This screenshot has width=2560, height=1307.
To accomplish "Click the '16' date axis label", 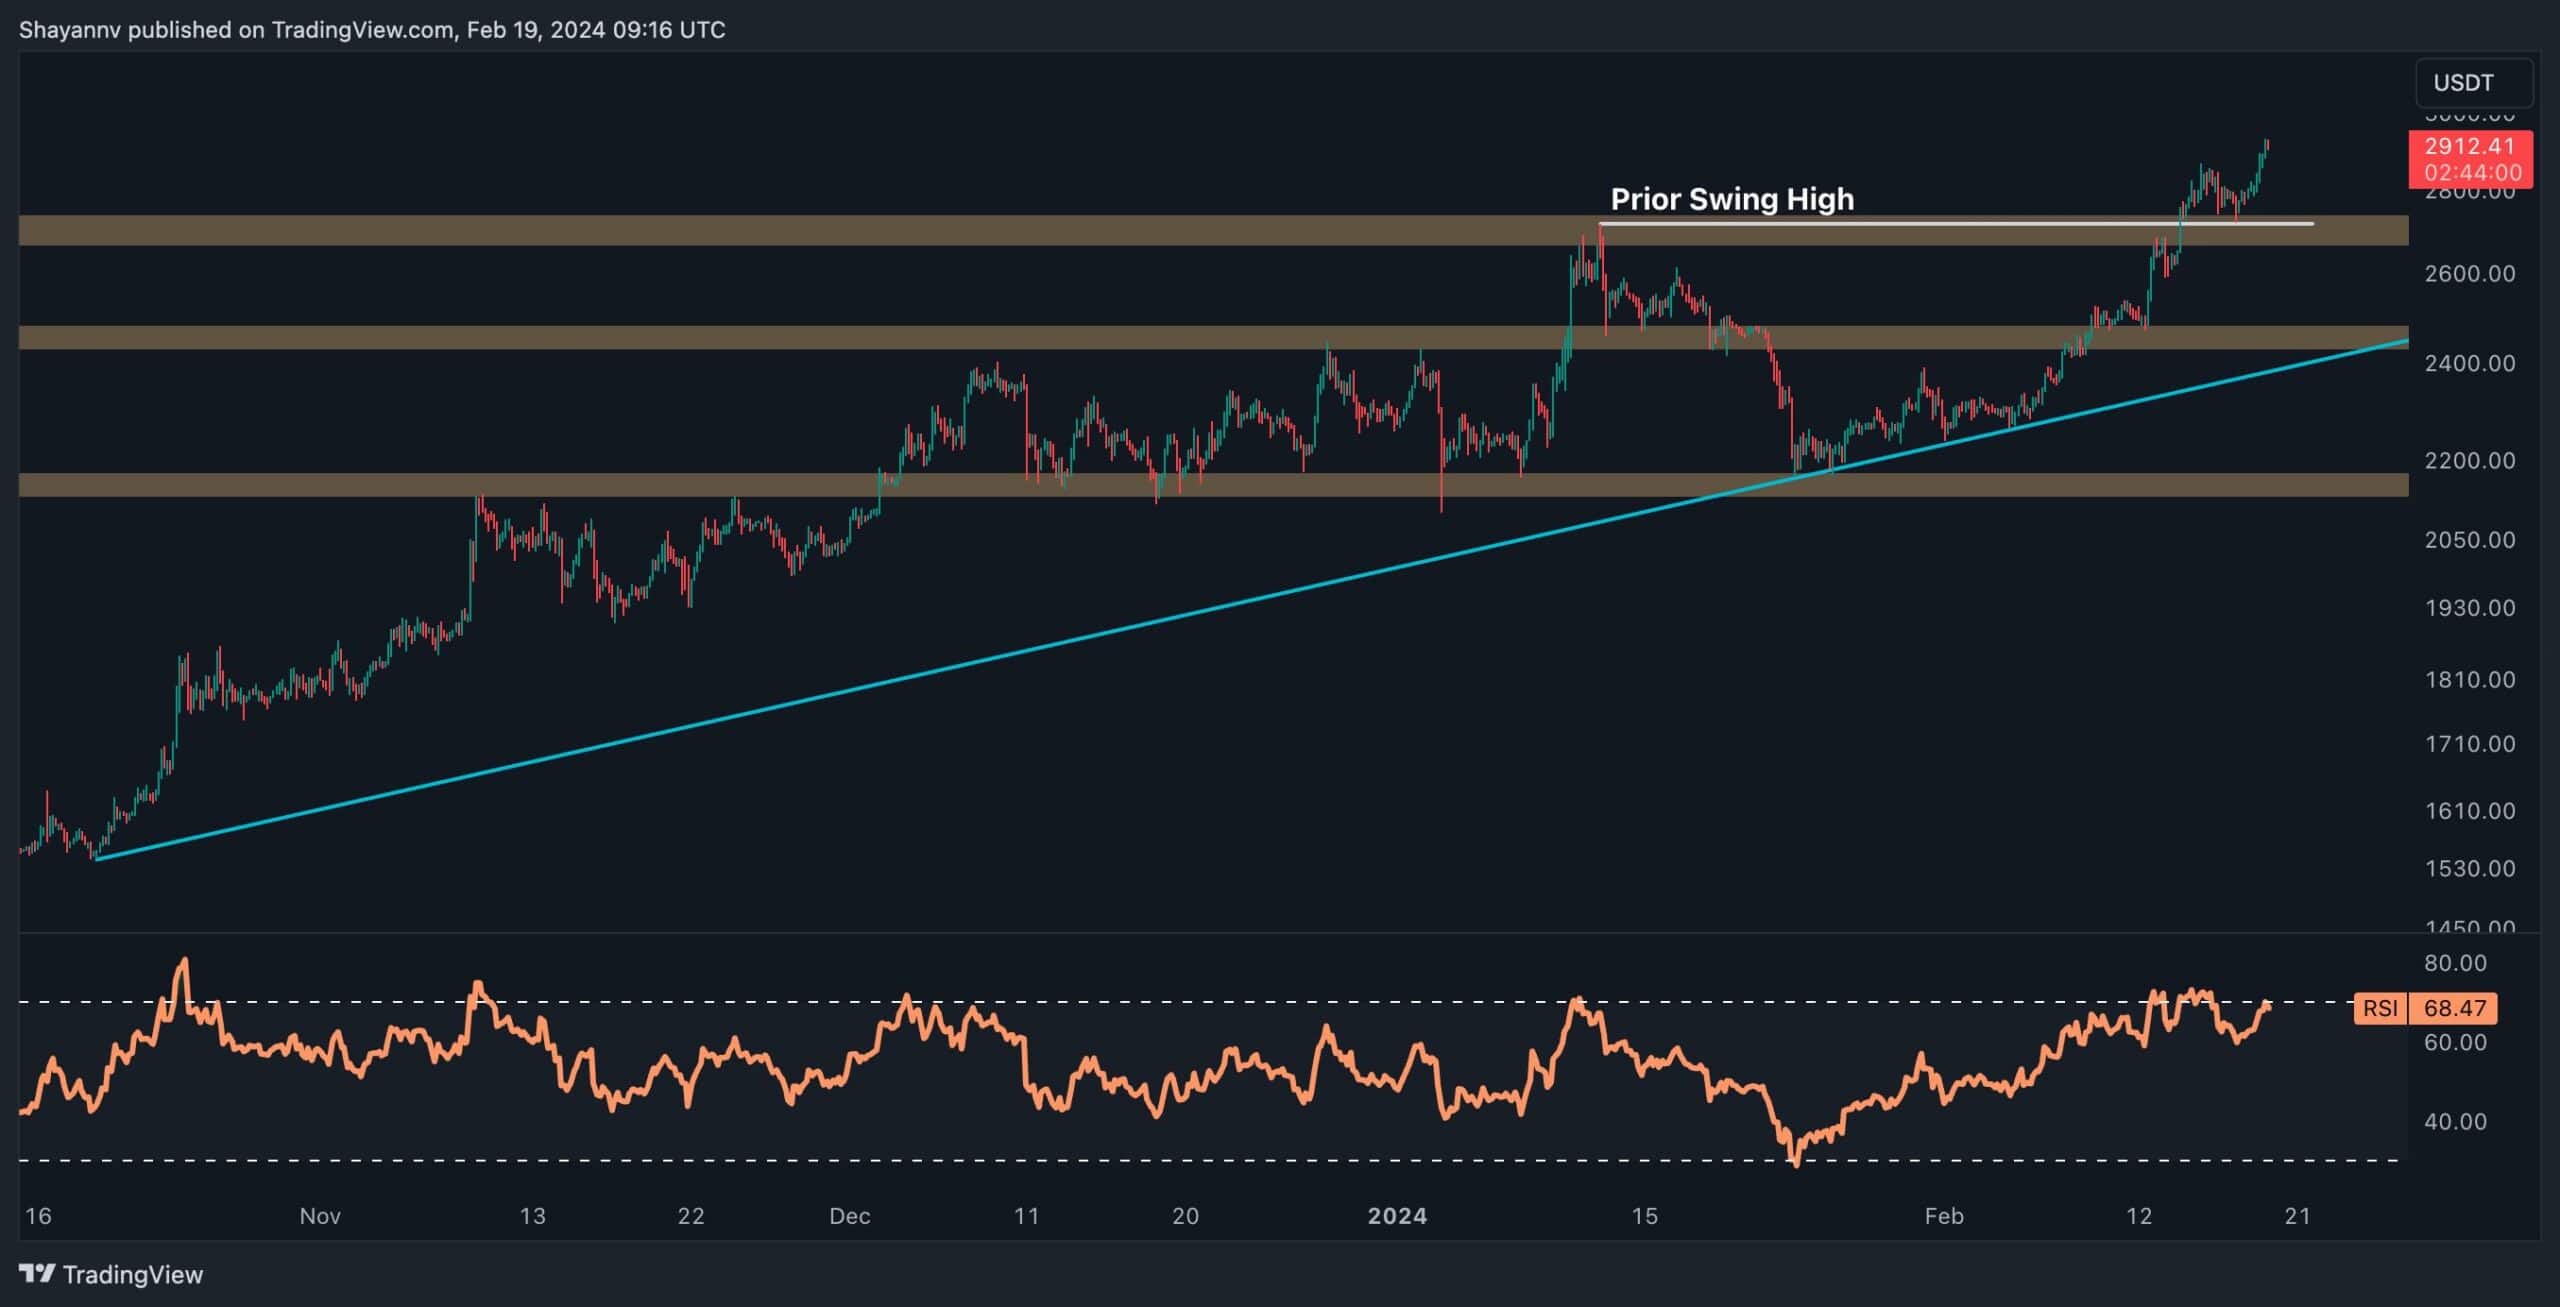I will [38, 1217].
